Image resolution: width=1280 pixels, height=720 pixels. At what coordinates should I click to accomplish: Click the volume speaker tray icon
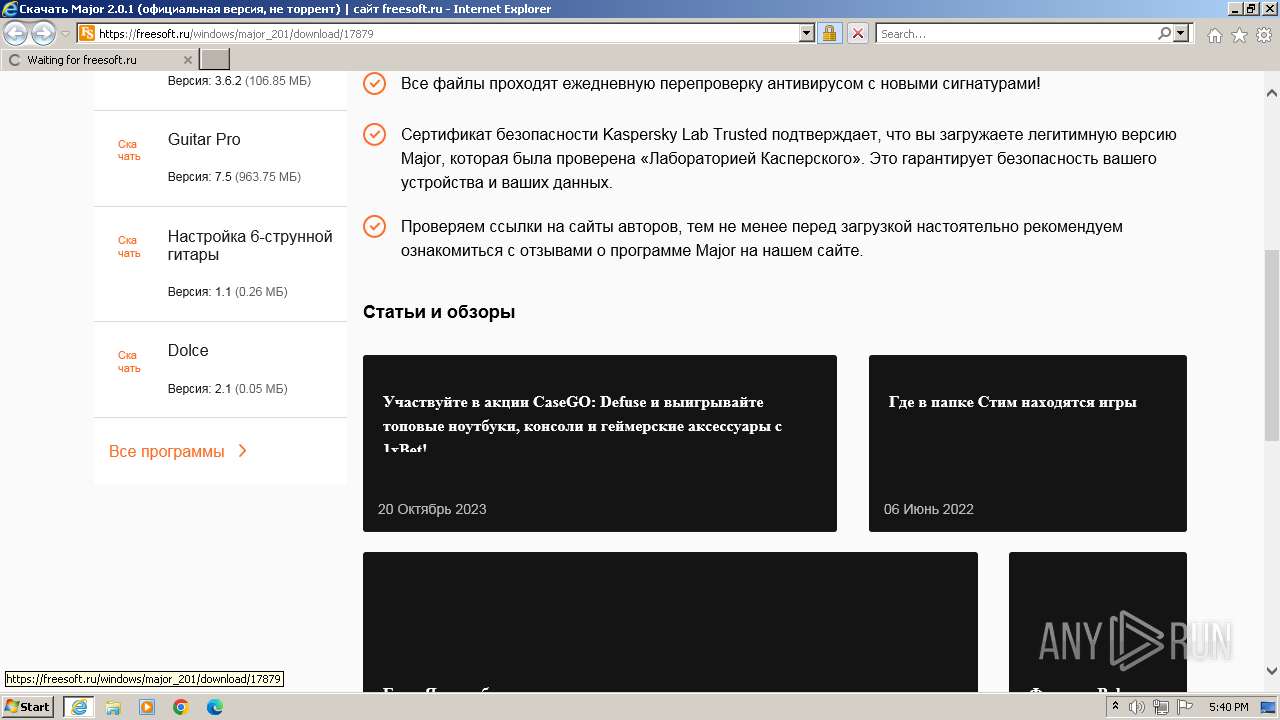point(1137,707)
